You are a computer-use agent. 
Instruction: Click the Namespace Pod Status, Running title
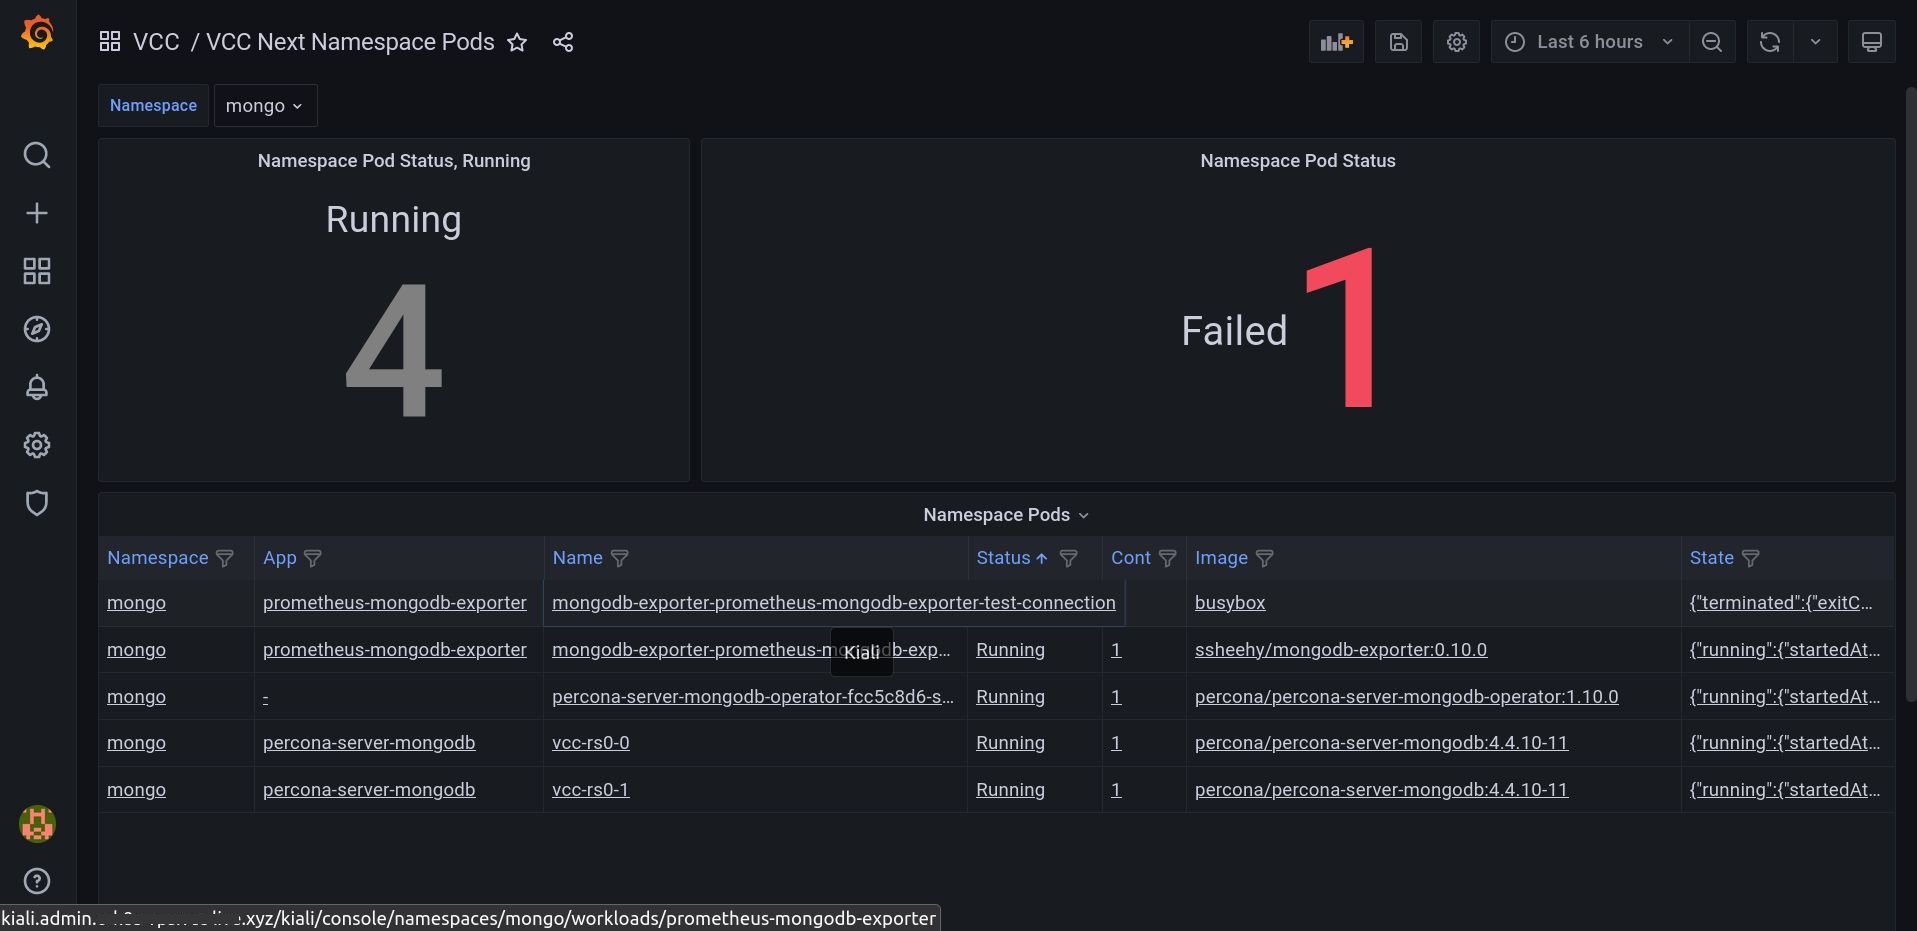394,161
